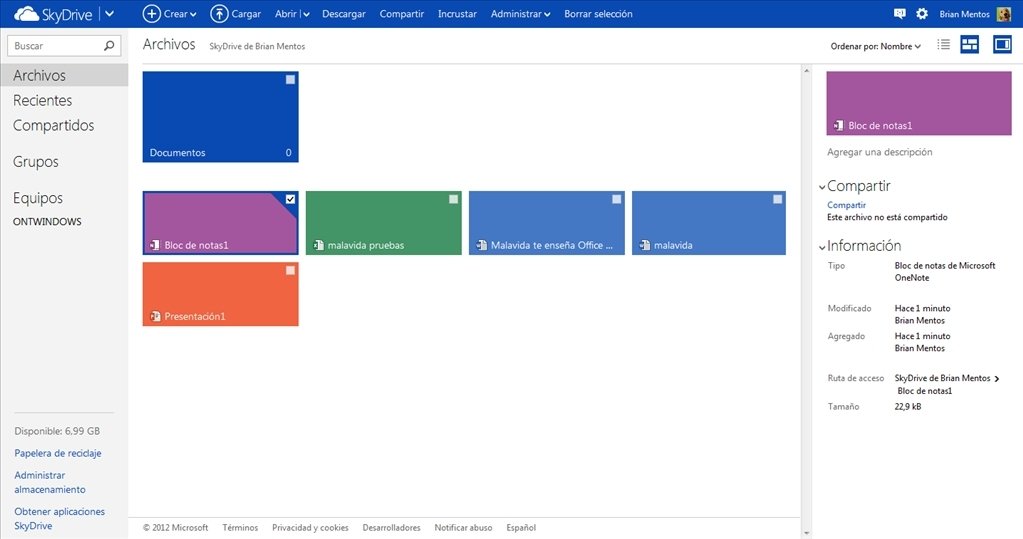The width and height of the screenshot is (1023, 539).
Task: Collapse the Compartir section chevron
Action: click(x=822, y=187)
